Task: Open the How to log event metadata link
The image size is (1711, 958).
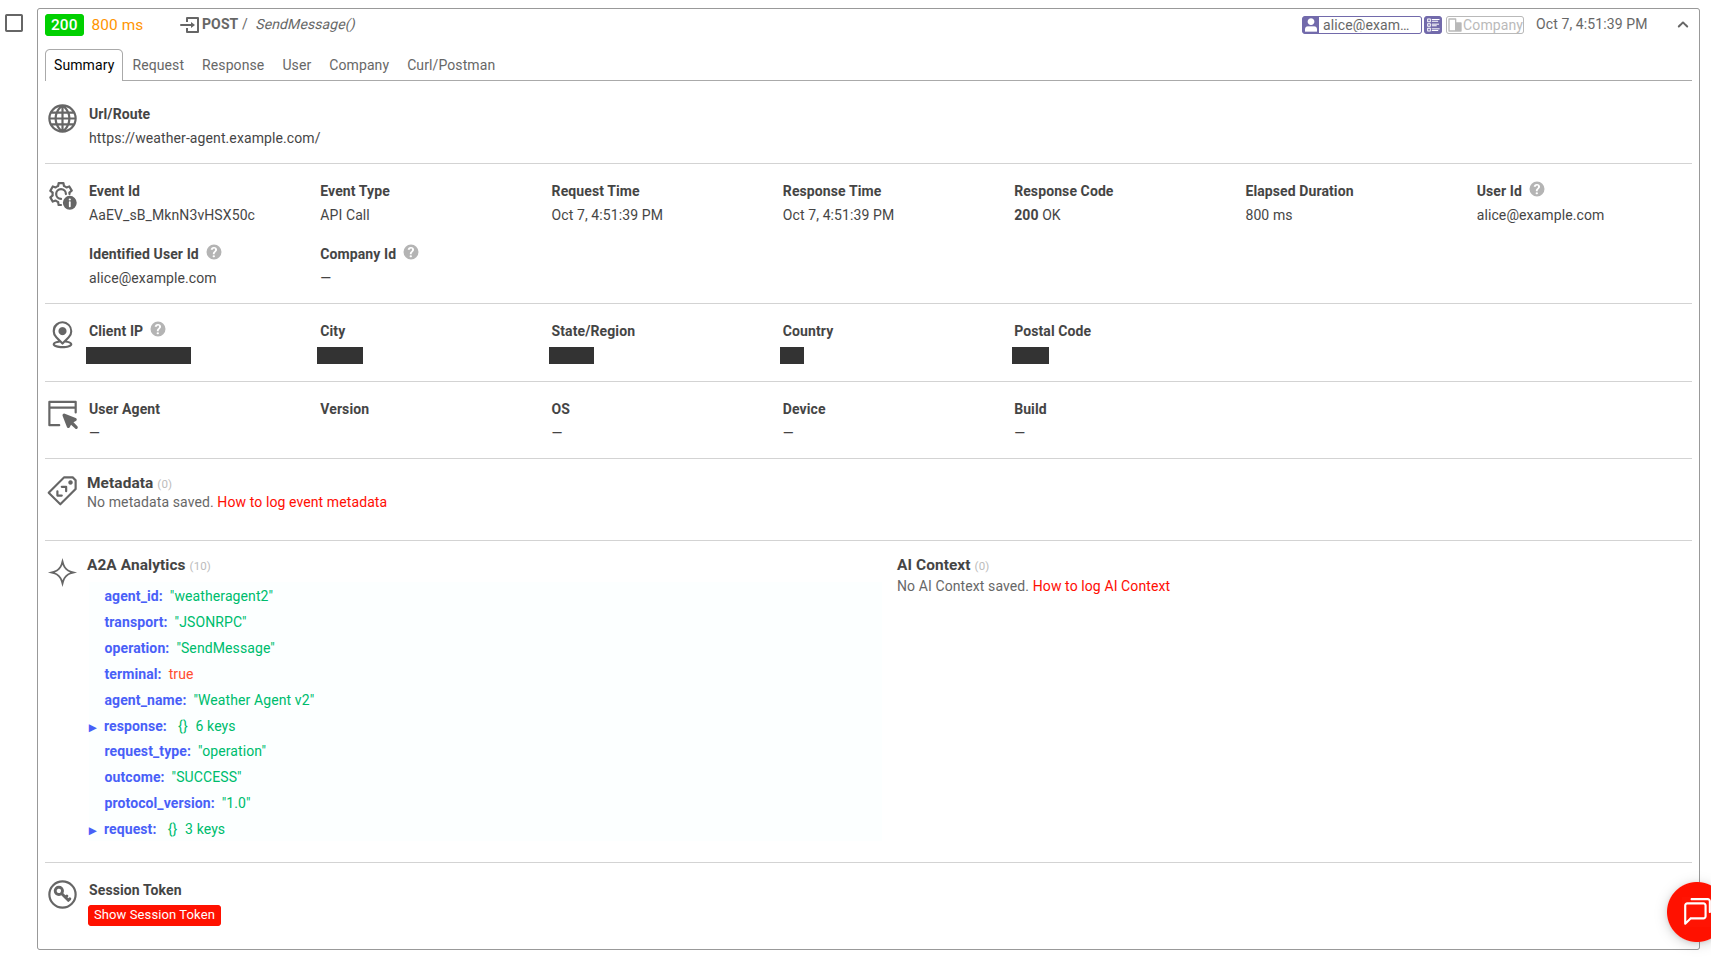Action: 302,502
